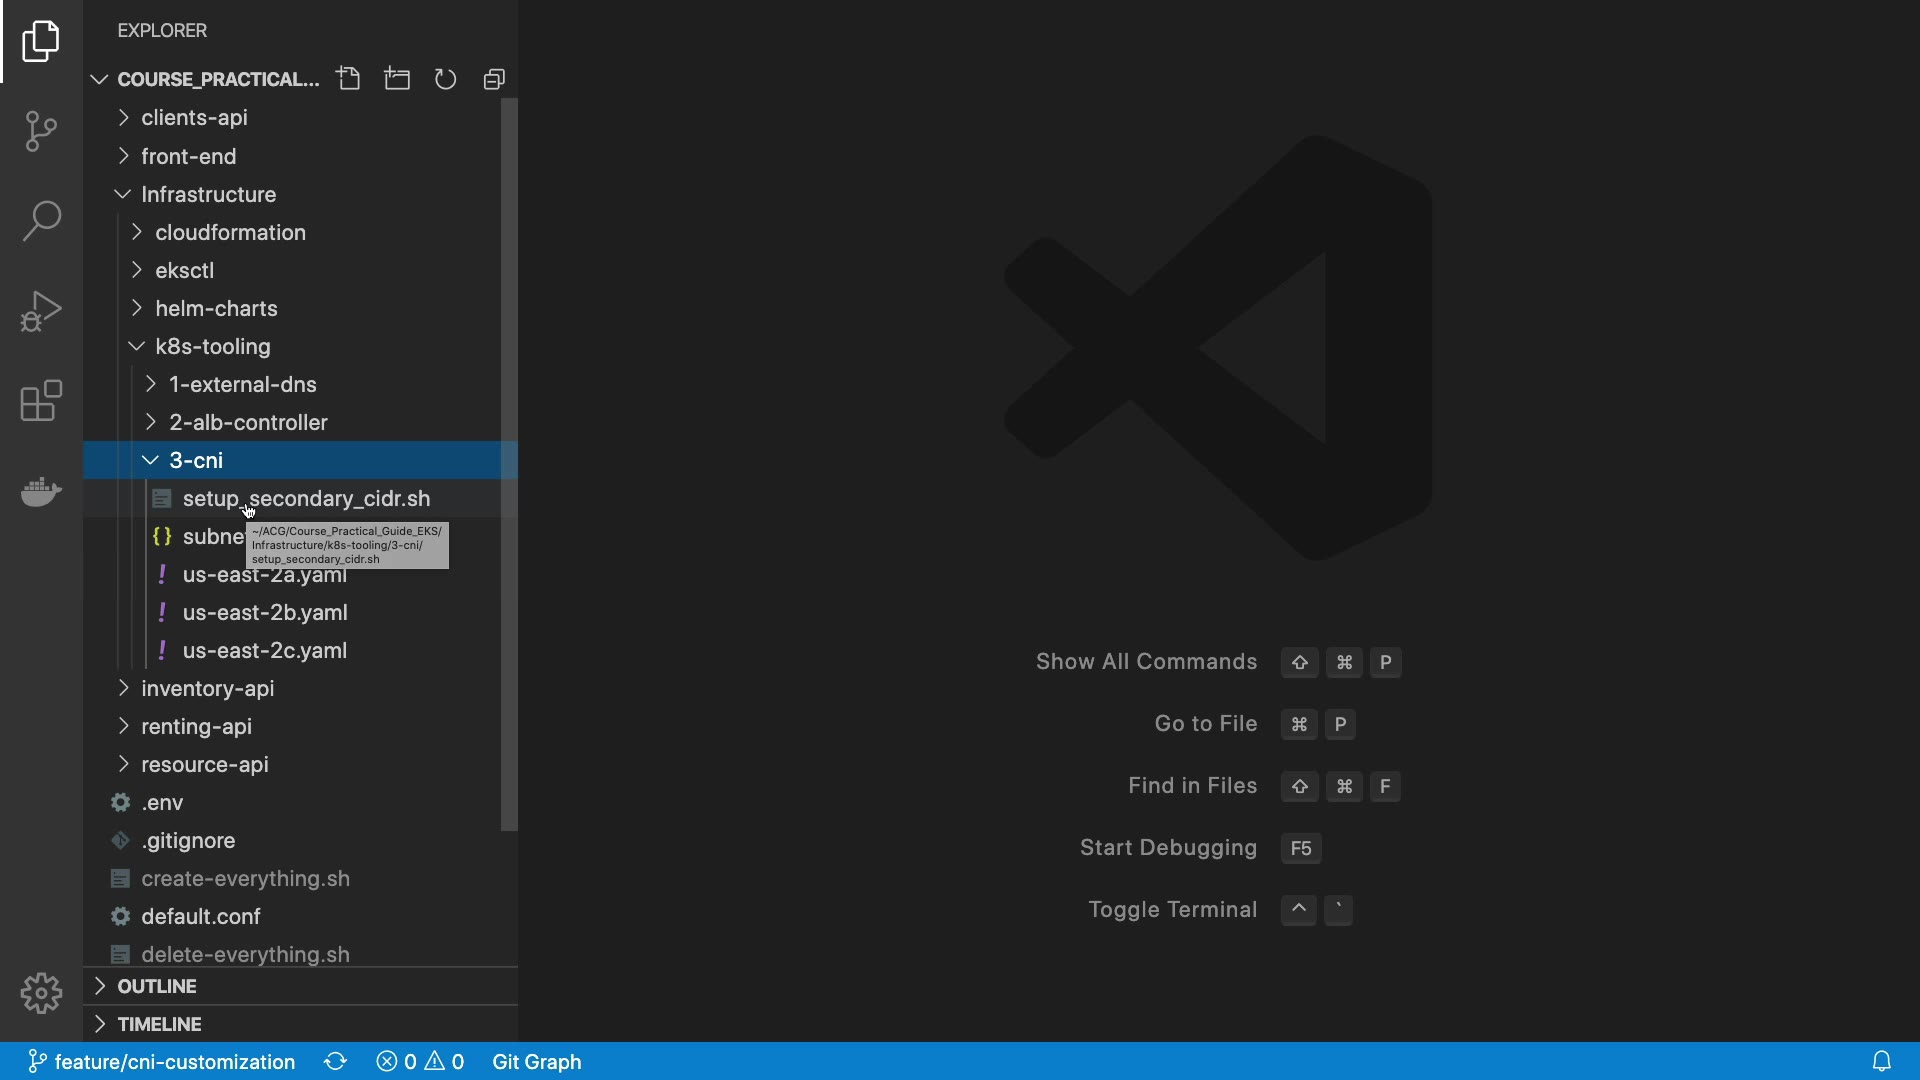Screen dimensions: 1920x1080
Task: Collapse all folders in Explorer
Action: 494,79
